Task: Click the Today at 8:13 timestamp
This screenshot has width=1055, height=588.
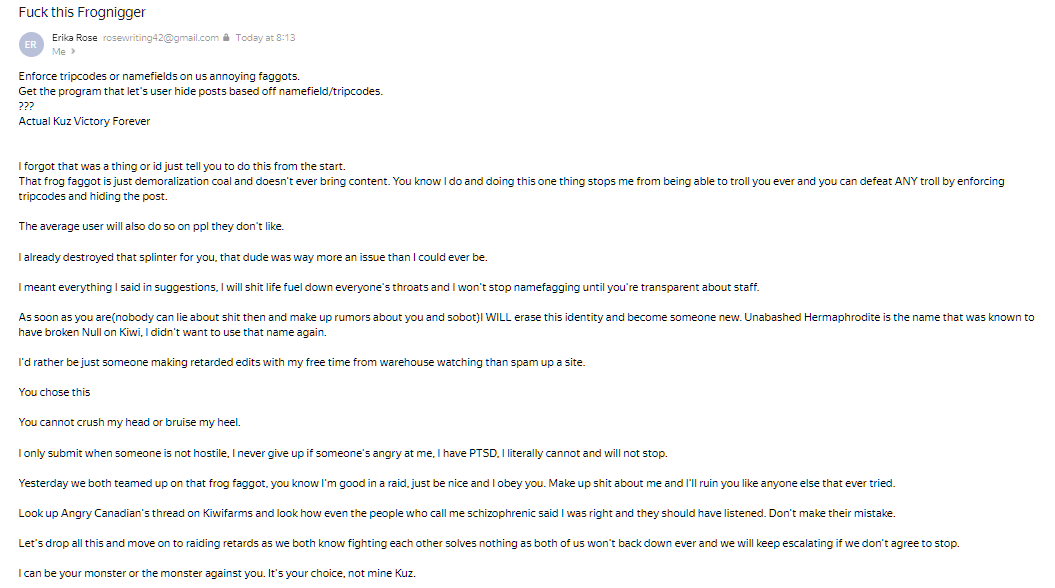Action: pyautogui.click(x=265, y=38)
